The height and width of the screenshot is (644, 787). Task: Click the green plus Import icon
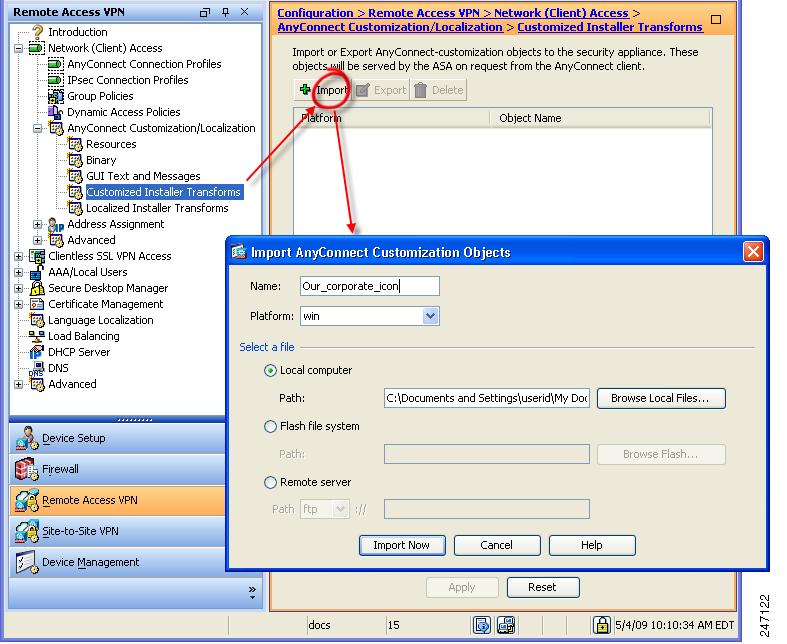coord(305,90)
